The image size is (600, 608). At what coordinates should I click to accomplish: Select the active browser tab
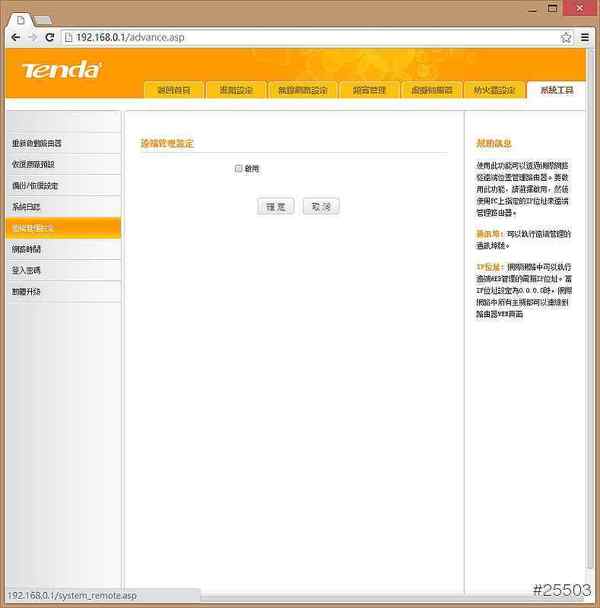click(21, 20)
